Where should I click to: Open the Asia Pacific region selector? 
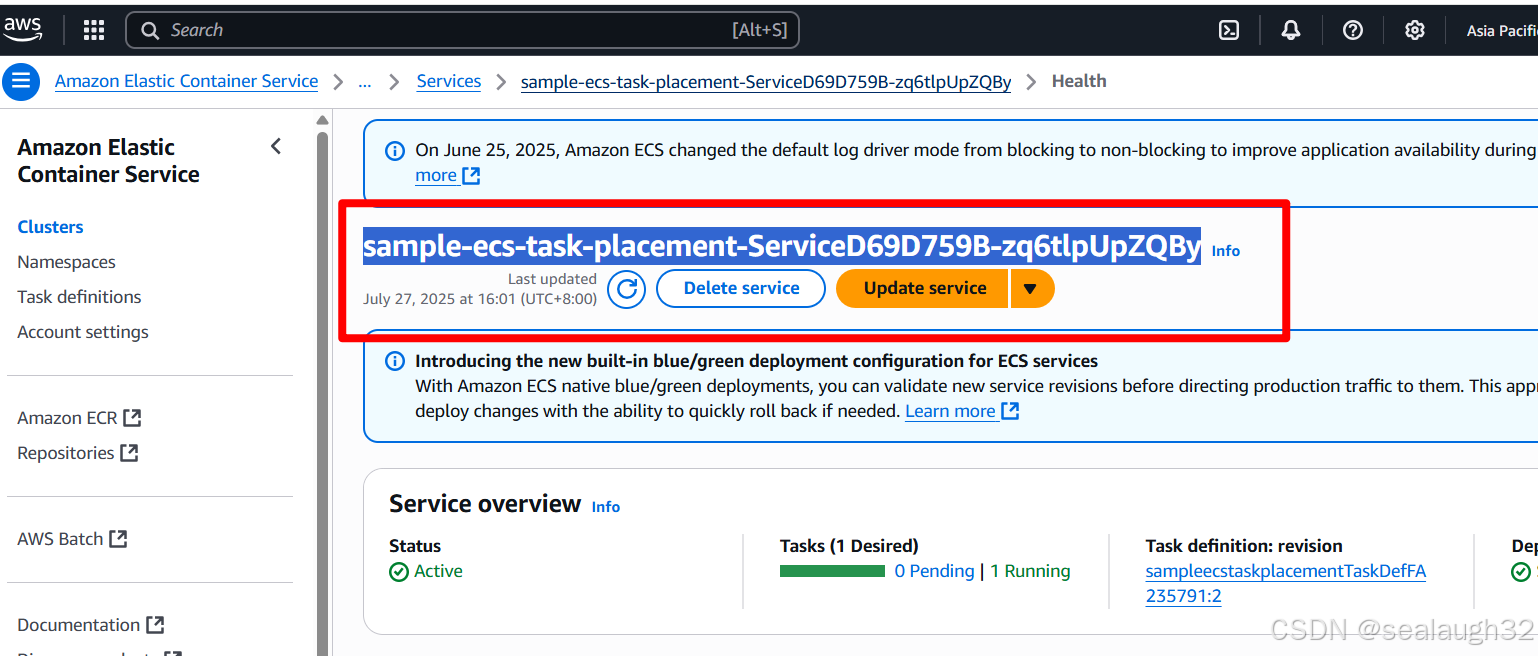pos(1501,31)
